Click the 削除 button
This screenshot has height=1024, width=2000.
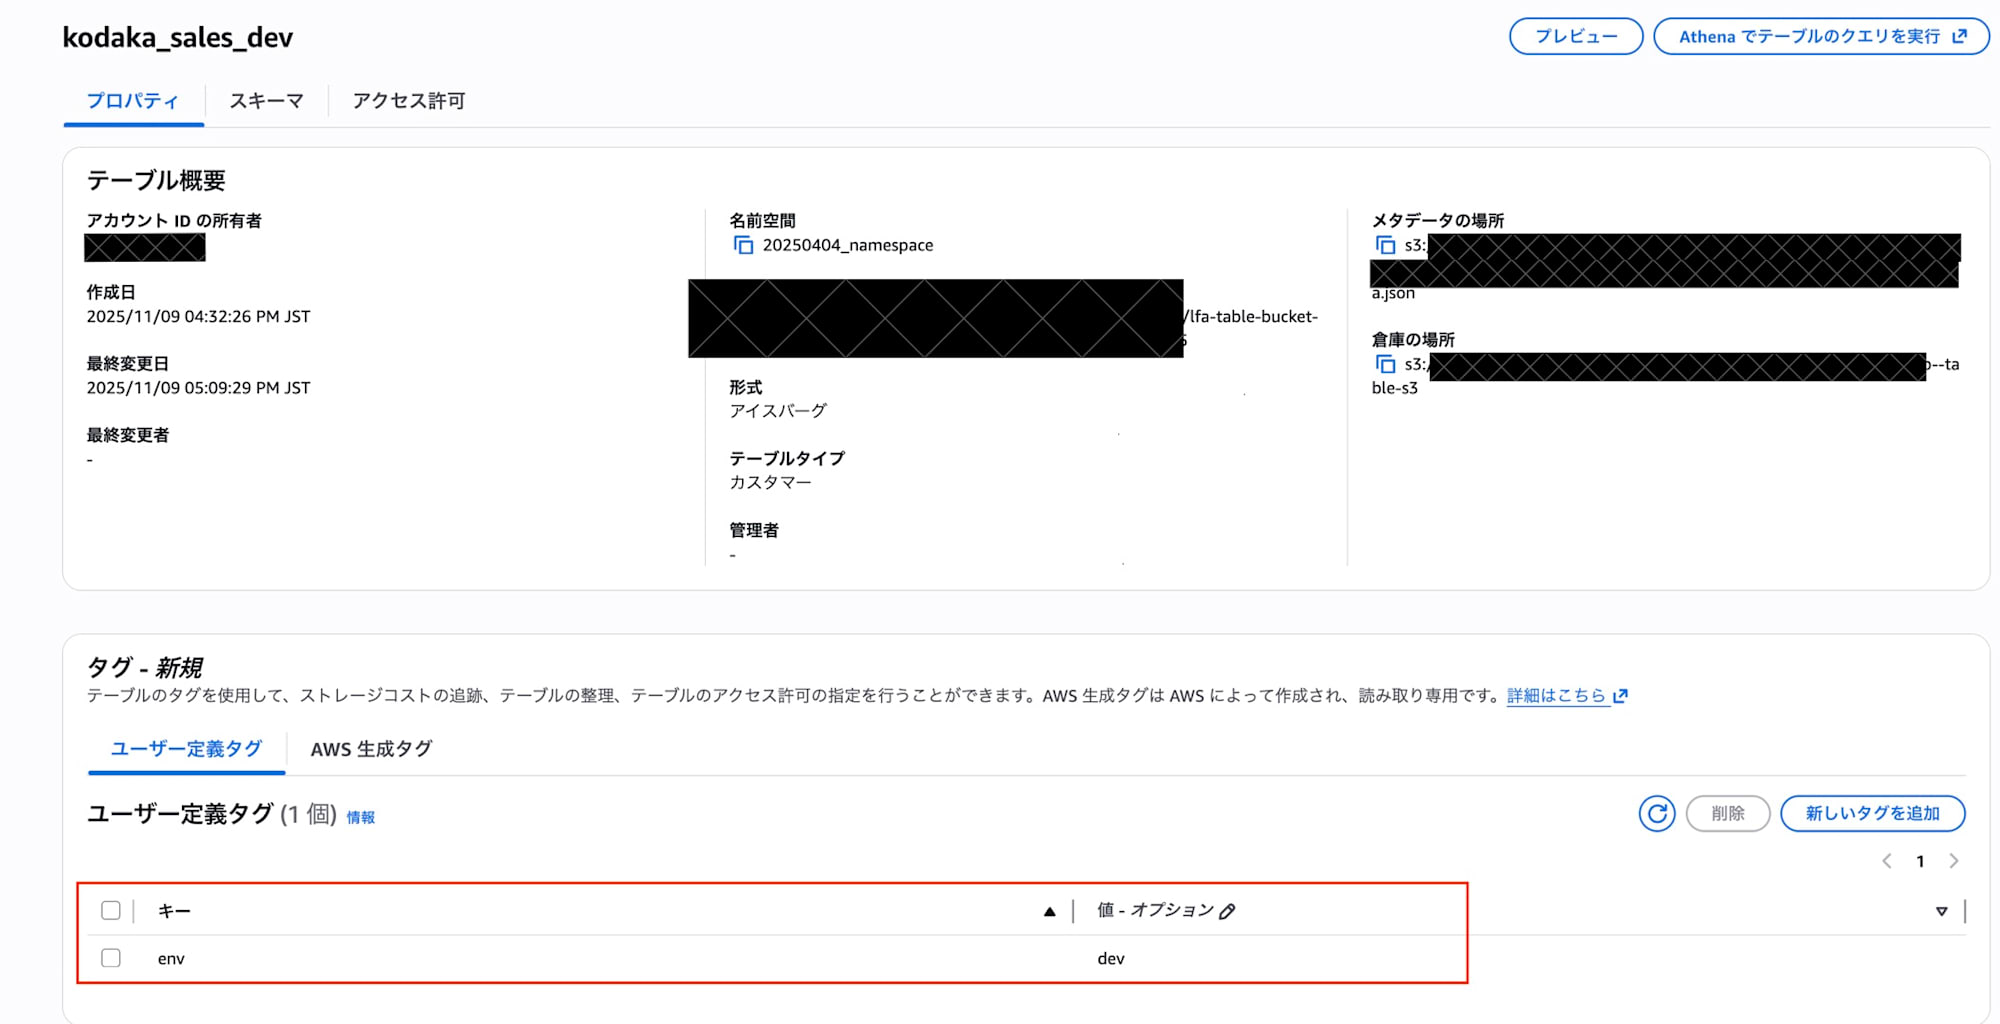tap(1728, 813)
